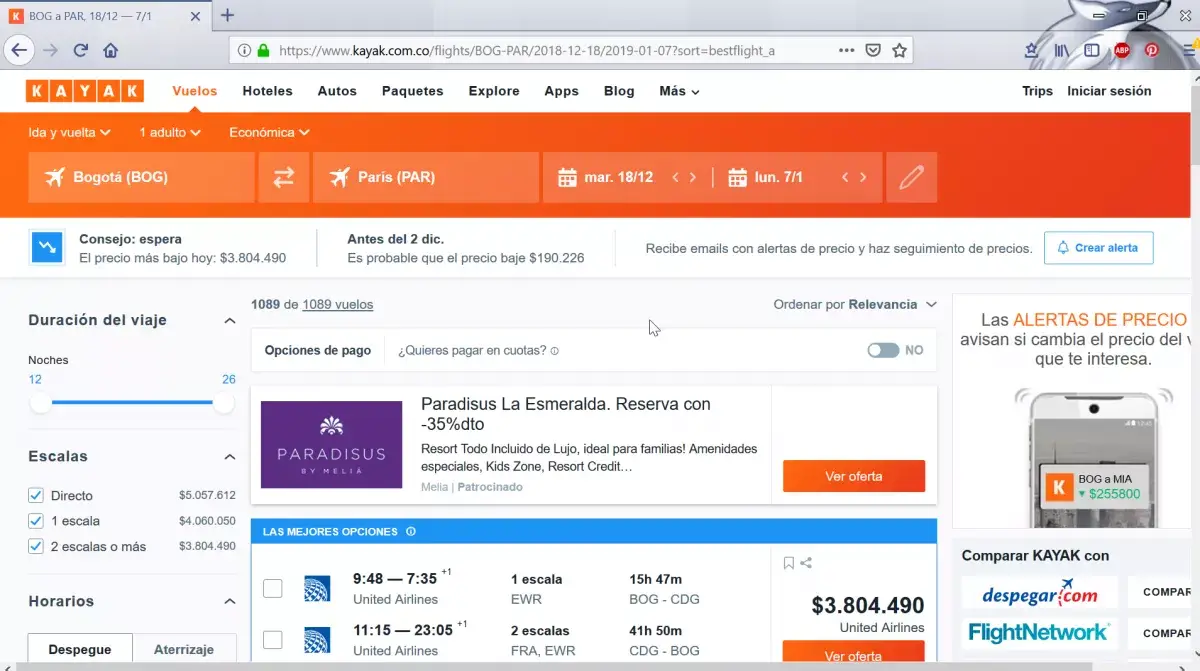This screenshot has height=671, width=1200.
Task: Save page to Pocket icon
Action: coord(873,50)
